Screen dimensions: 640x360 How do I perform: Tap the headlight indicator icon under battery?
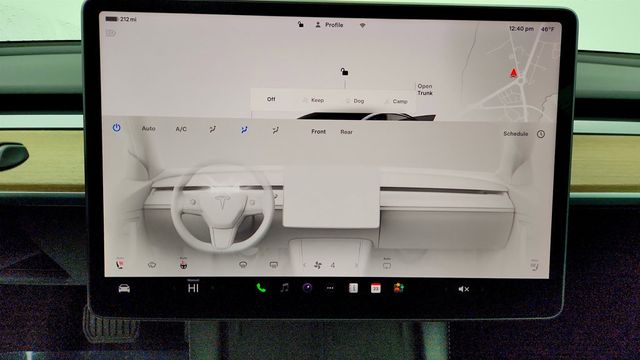coord(111,33)
